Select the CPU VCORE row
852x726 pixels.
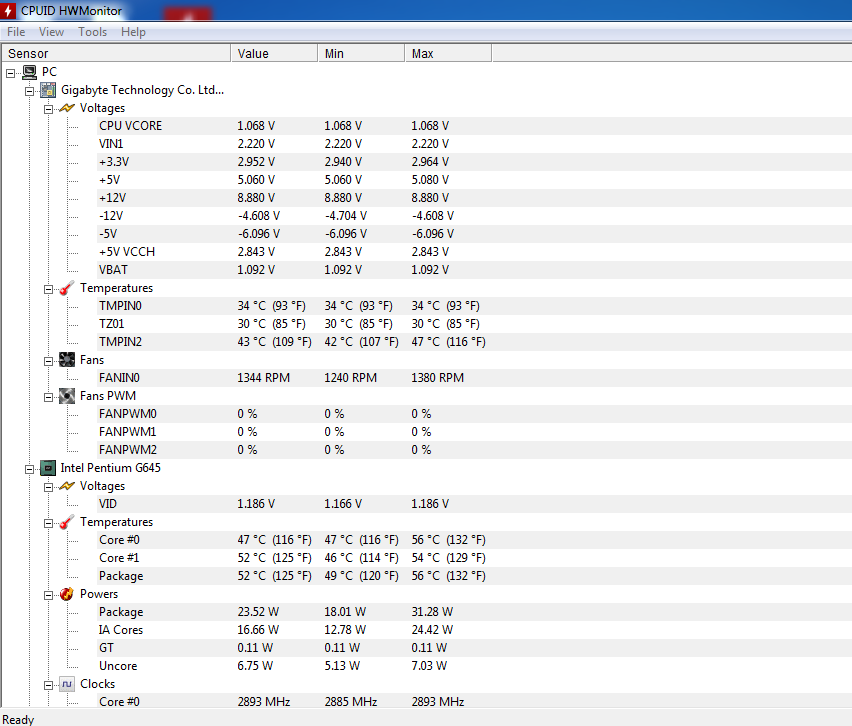coord(473,126)
